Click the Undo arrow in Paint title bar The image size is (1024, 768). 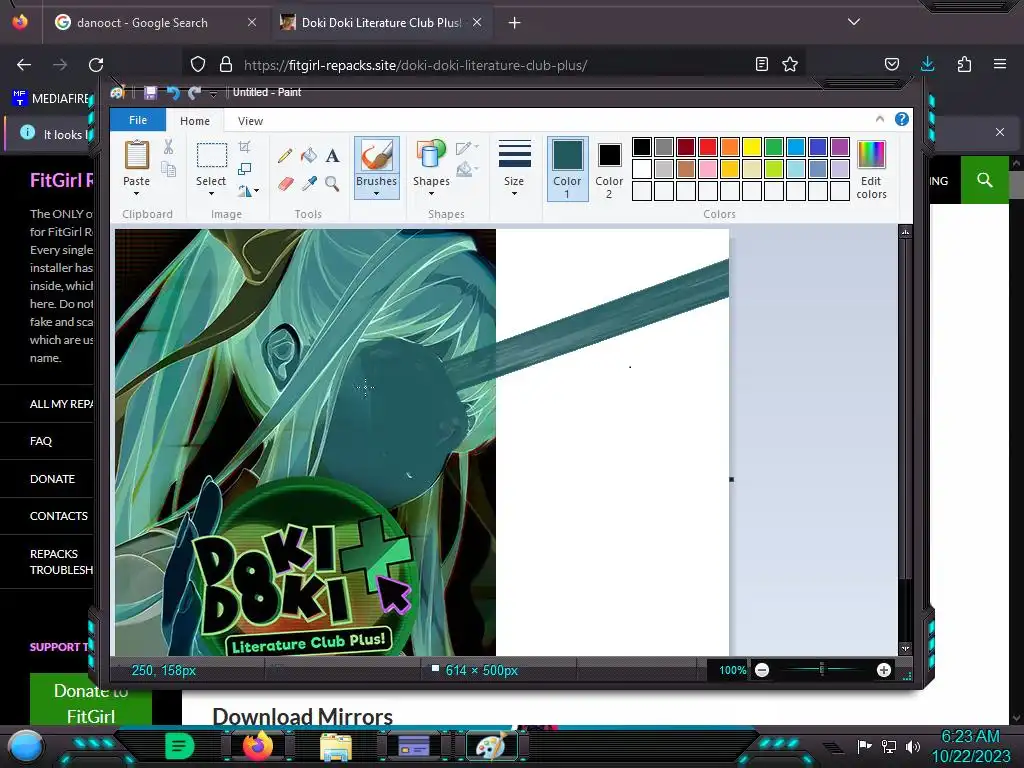[173, 93]
